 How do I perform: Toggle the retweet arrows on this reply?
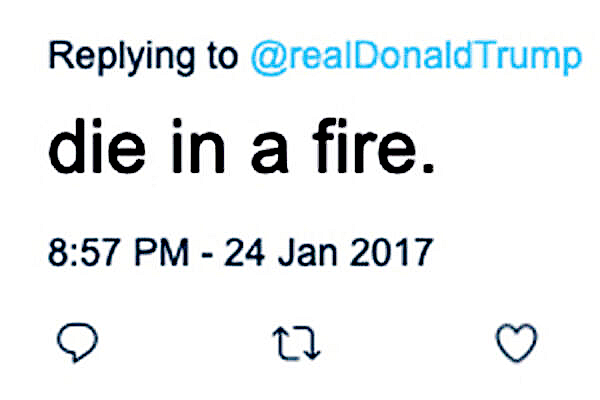point(297,346)
